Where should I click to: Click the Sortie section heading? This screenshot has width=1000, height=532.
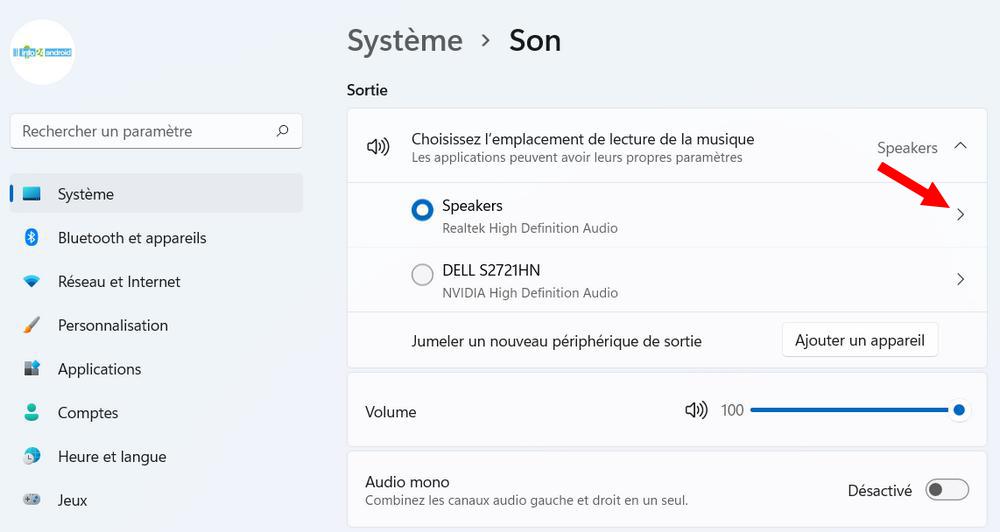pos(367,90)
